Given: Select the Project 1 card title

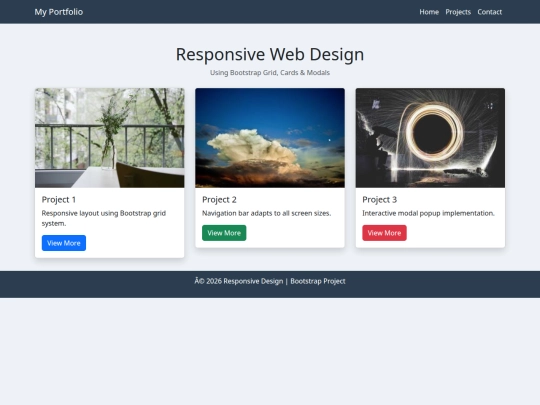Looking at the screenshot, I should click(x=59, y=200).
